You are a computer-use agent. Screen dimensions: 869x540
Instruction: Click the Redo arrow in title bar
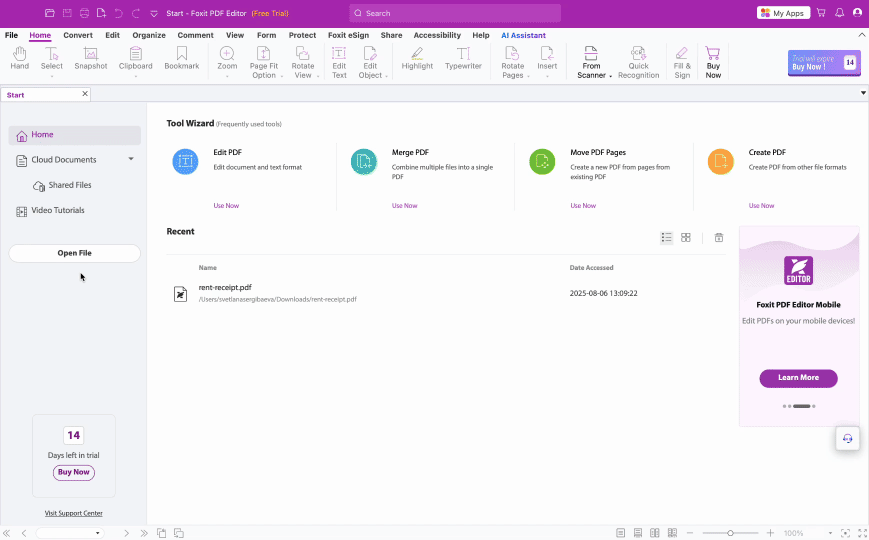(136, 13)
